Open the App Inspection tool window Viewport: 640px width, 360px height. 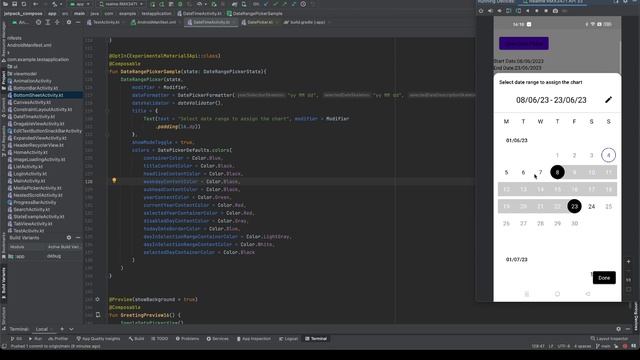tap(254, 339)
